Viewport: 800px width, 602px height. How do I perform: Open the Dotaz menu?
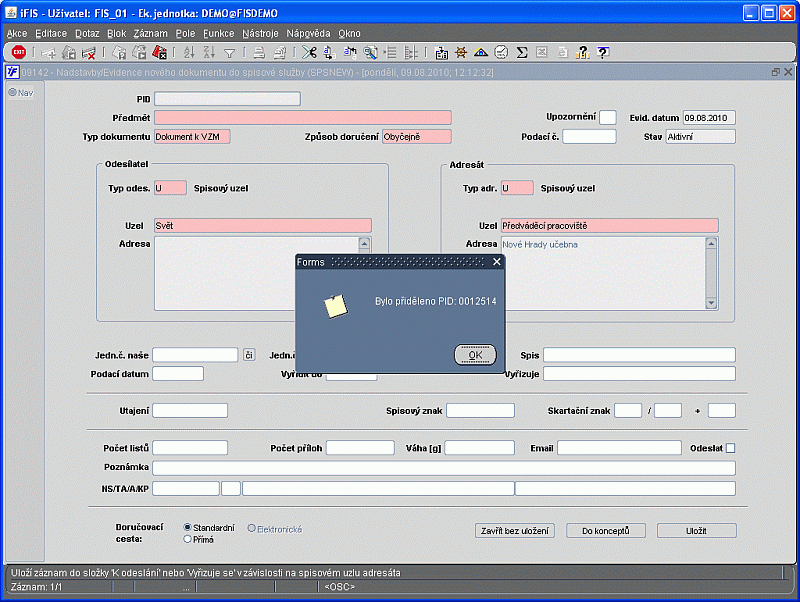(x=87, y=34)
